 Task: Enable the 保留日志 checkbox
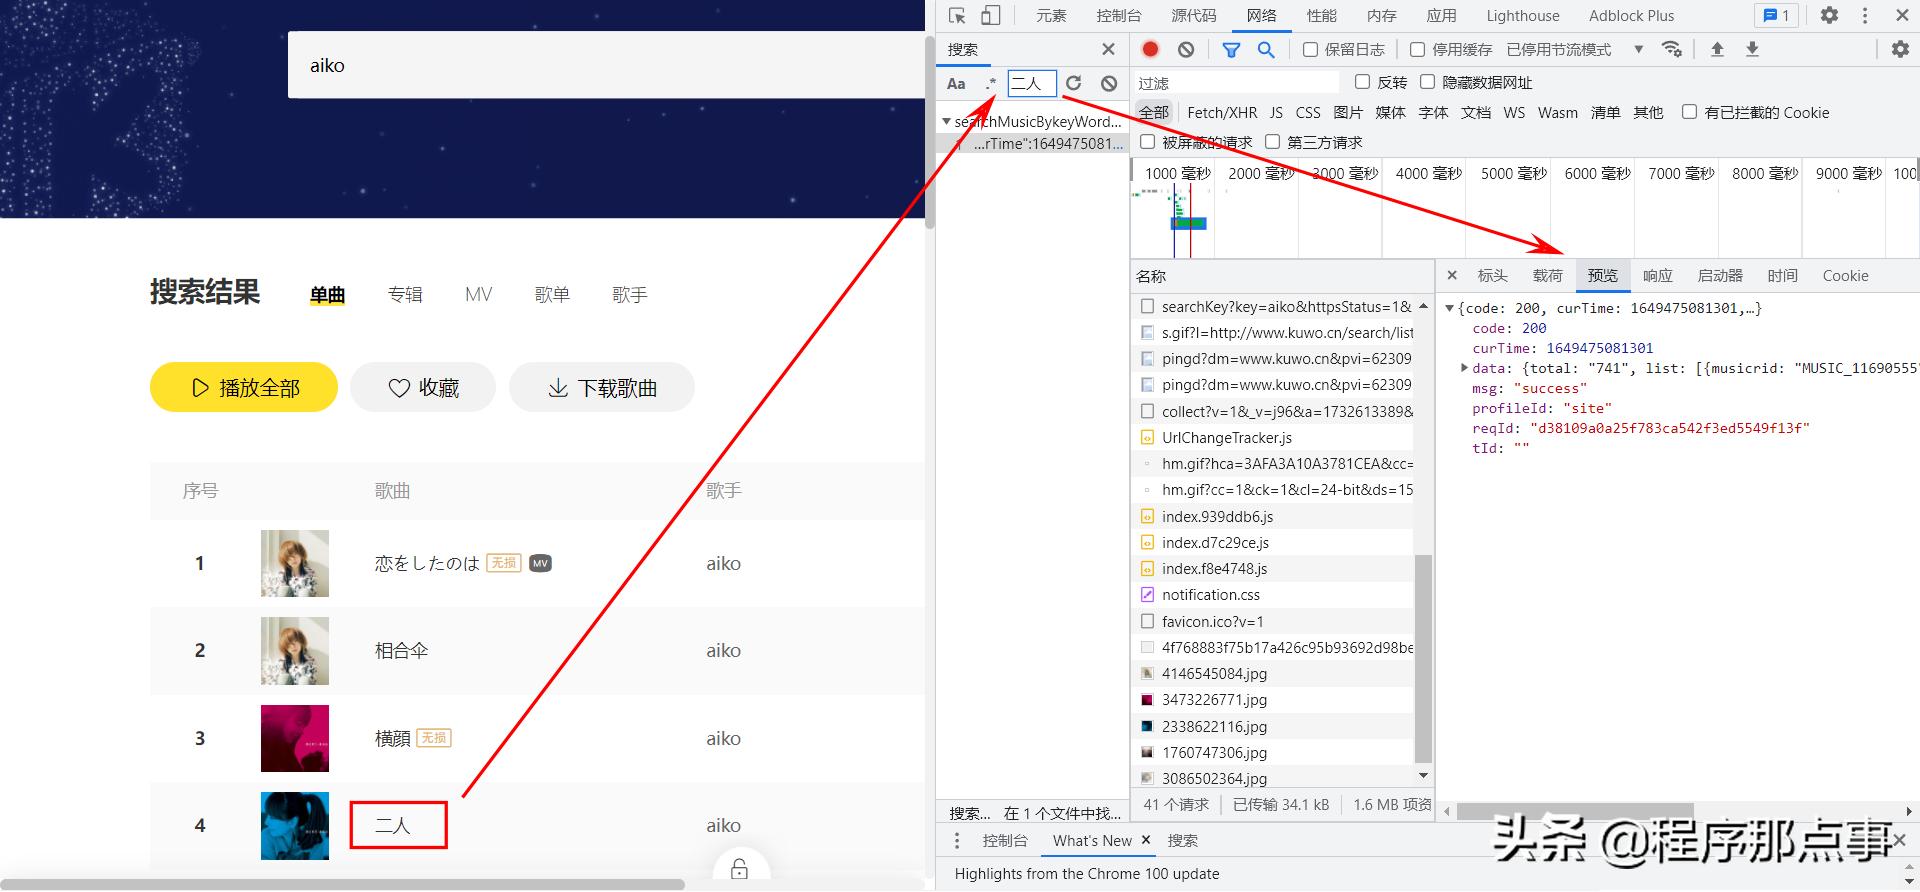[x=1310, y=49]
